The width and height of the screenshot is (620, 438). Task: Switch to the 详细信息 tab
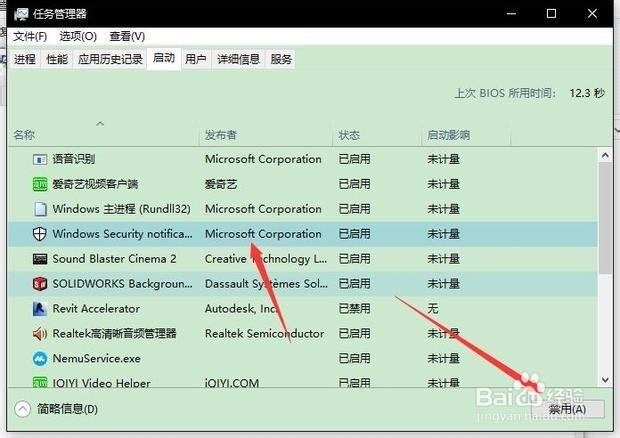[238, 59]
